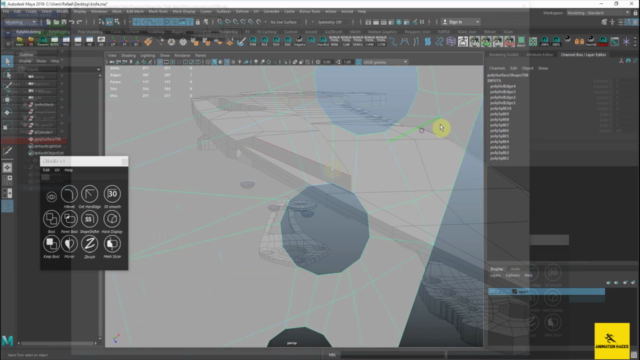This screenshot has height=360, width=640.
Task: Click the No Live Surface field
Action: tap(284, 22)
